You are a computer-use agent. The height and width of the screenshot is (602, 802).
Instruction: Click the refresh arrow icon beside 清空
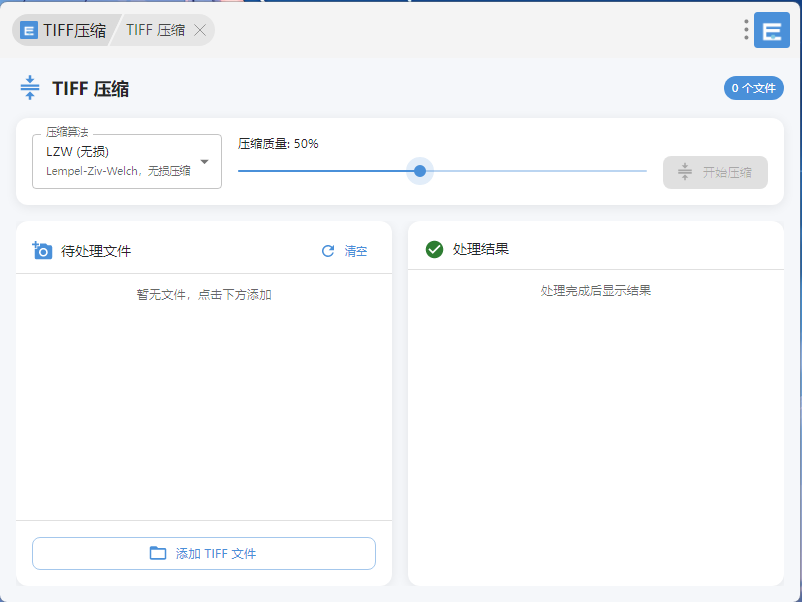328,251
